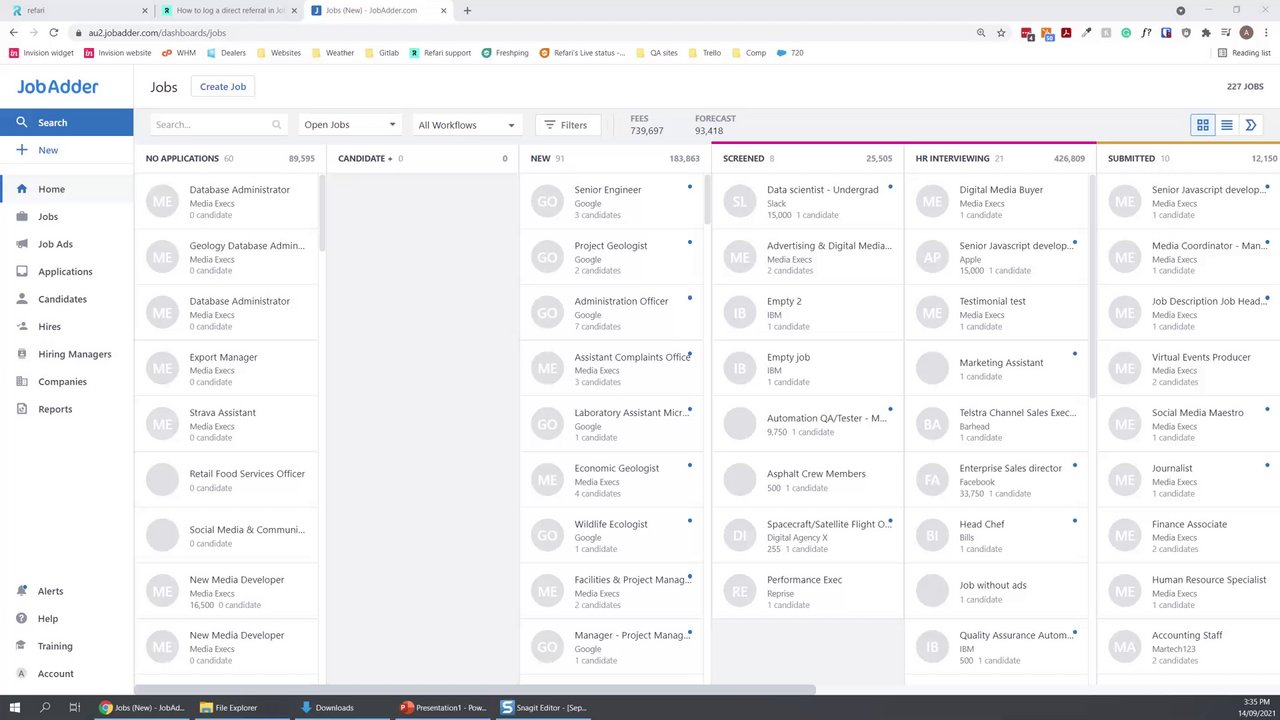Open a new browser tab
Screen dimensions: 1280x720
467,10
